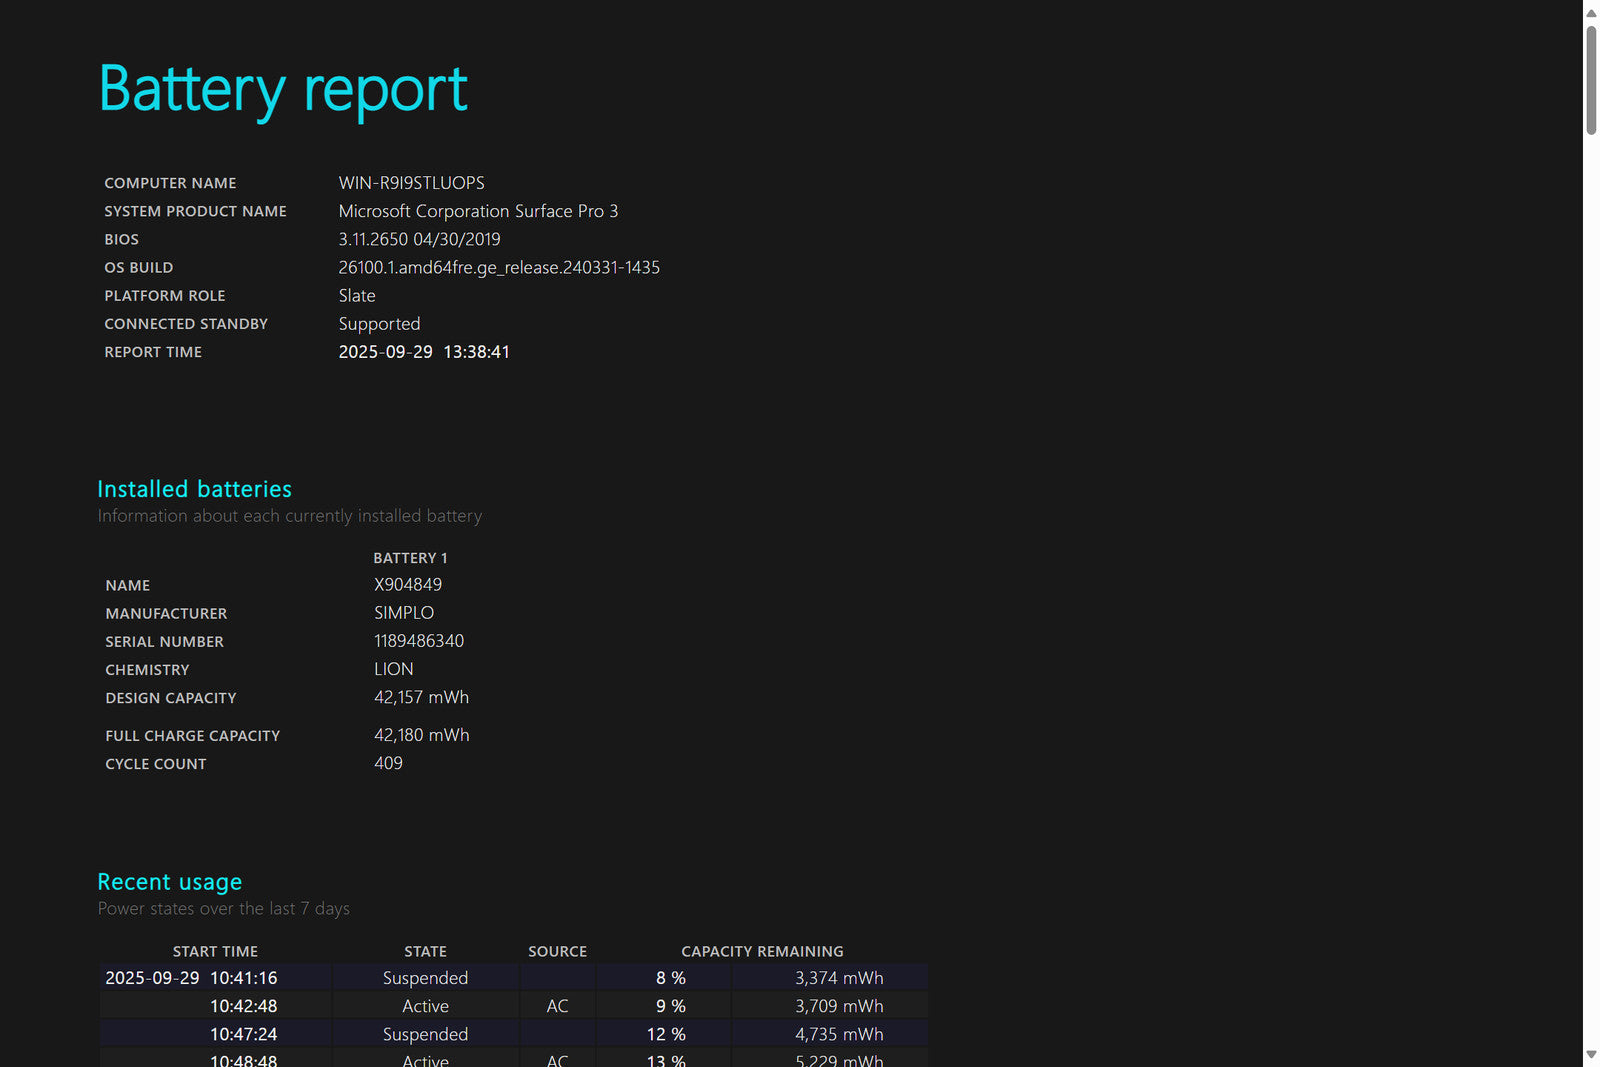Click the report time value
1600x1067 pixels.
pyautogui.click(x=424, y=352)
